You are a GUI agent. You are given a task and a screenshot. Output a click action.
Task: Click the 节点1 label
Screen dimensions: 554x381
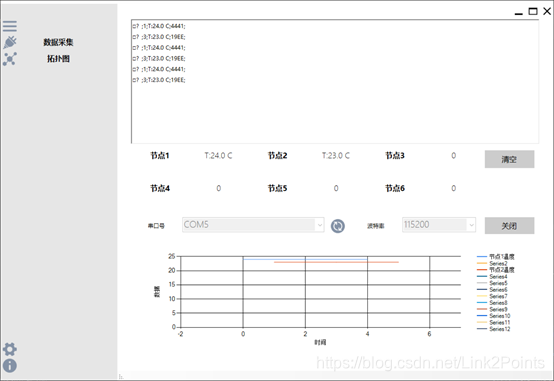[x=160, y=156]
